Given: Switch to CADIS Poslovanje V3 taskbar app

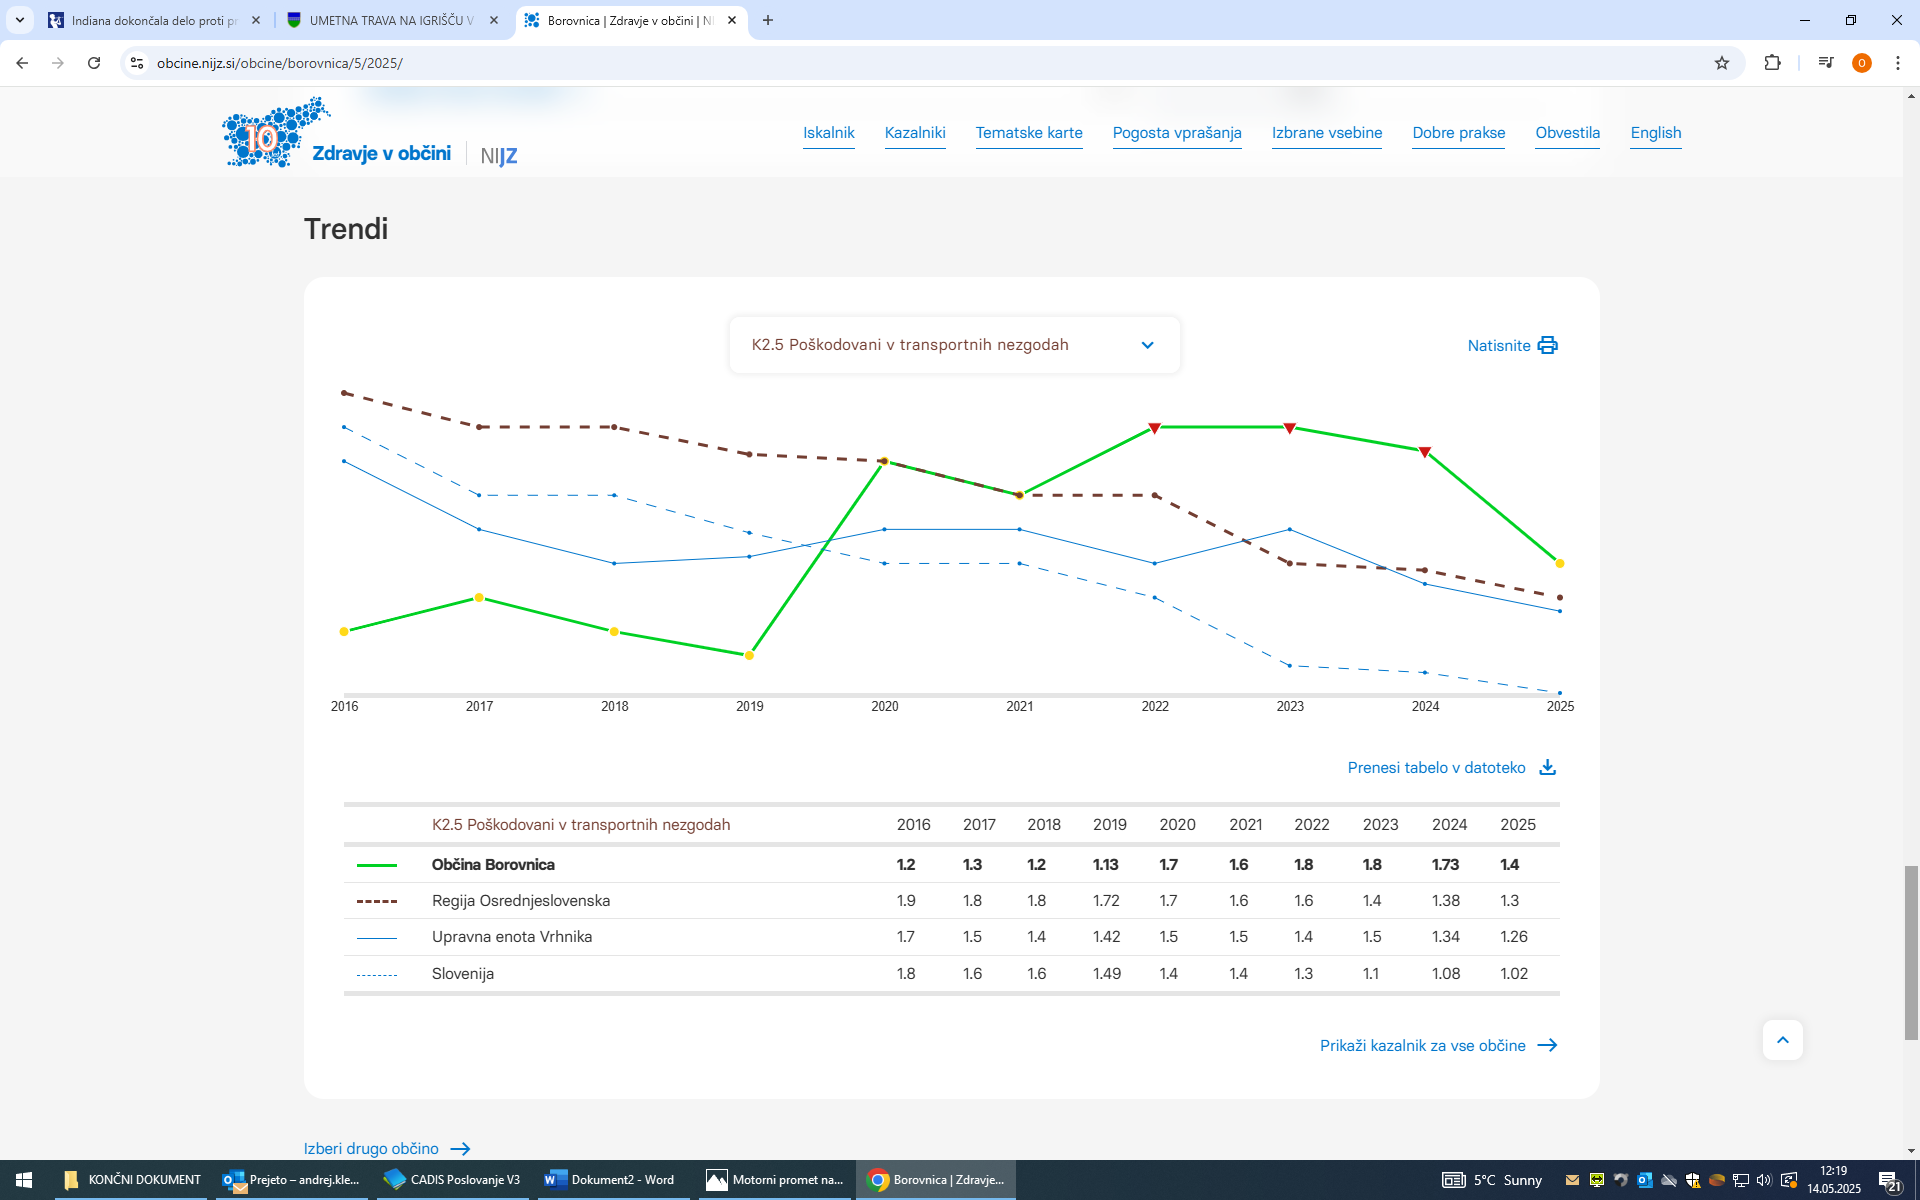Looking at the screenshot, I should [452, 1180].
